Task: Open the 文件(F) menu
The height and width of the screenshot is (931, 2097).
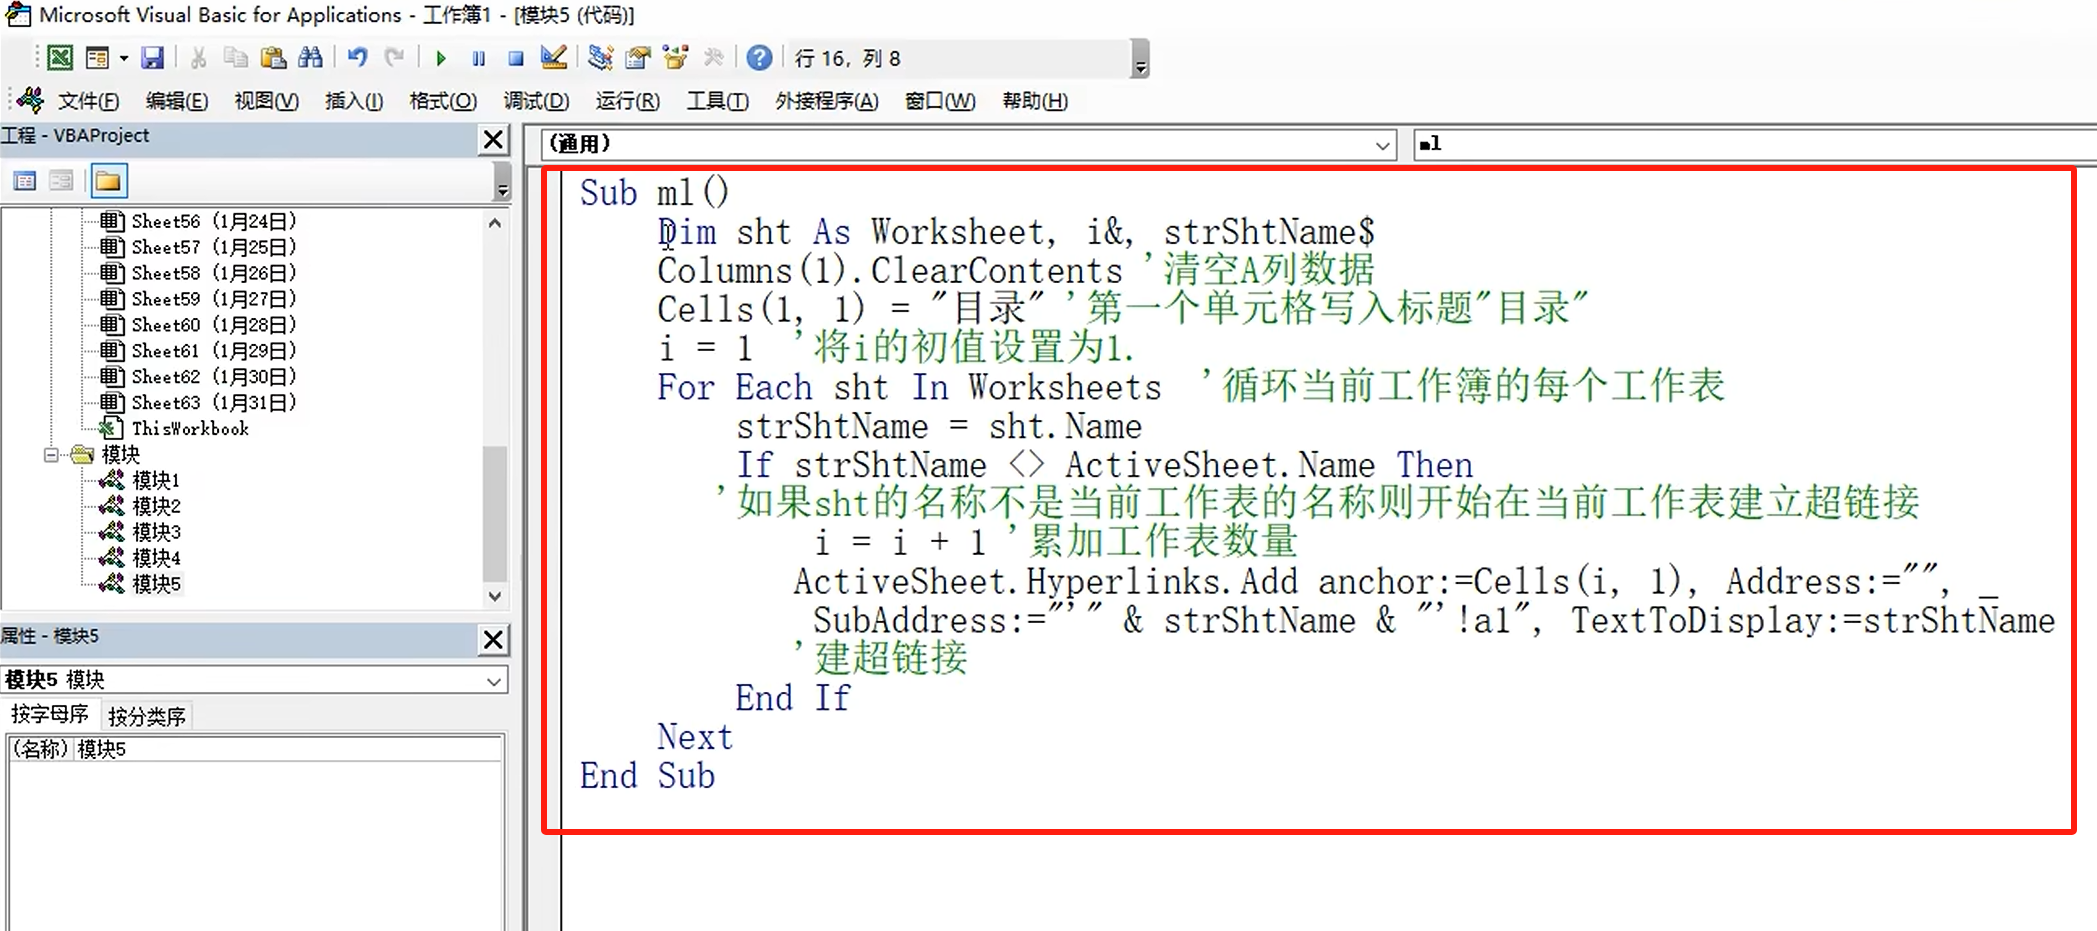Action: pyautogui.click(x=88, y=101)
